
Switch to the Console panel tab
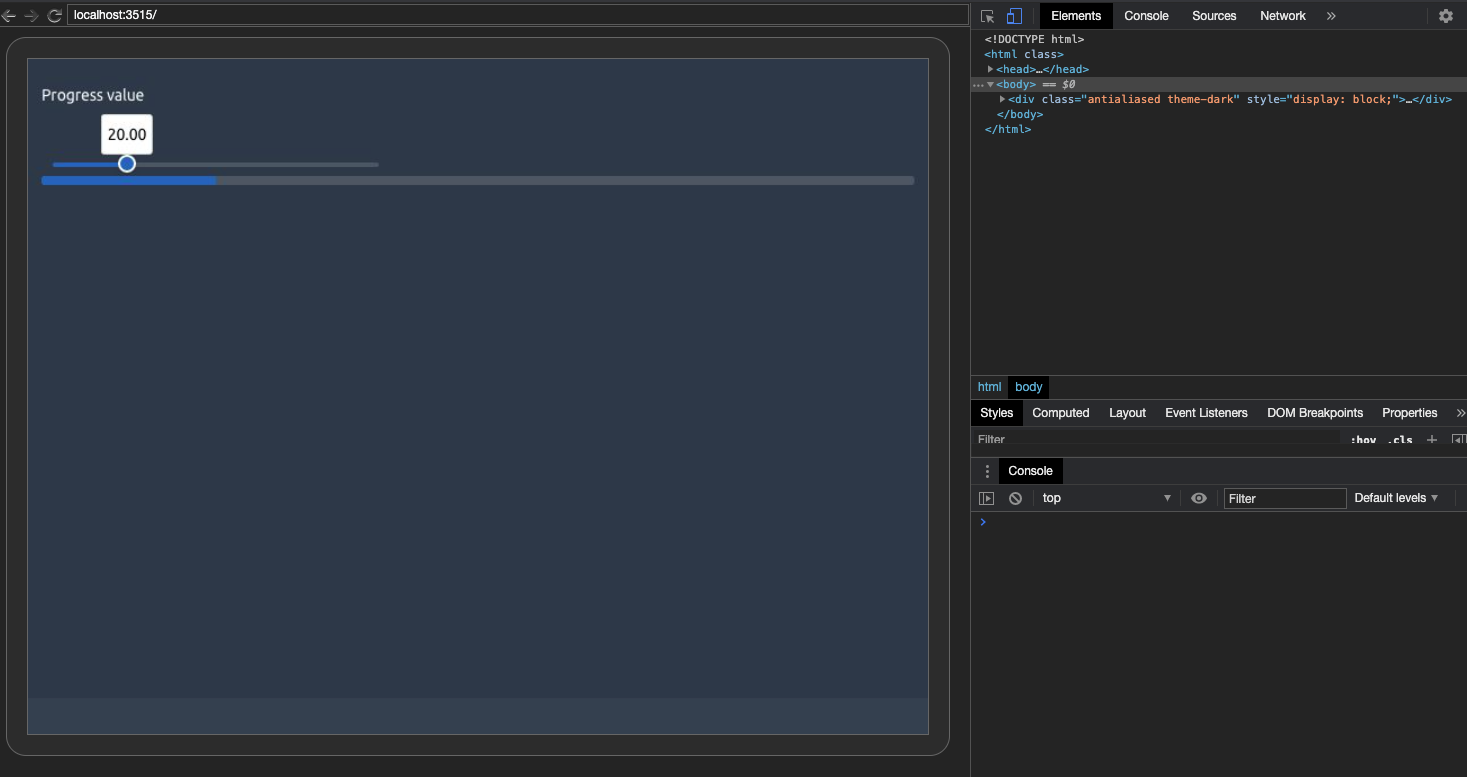(1146, 16)
